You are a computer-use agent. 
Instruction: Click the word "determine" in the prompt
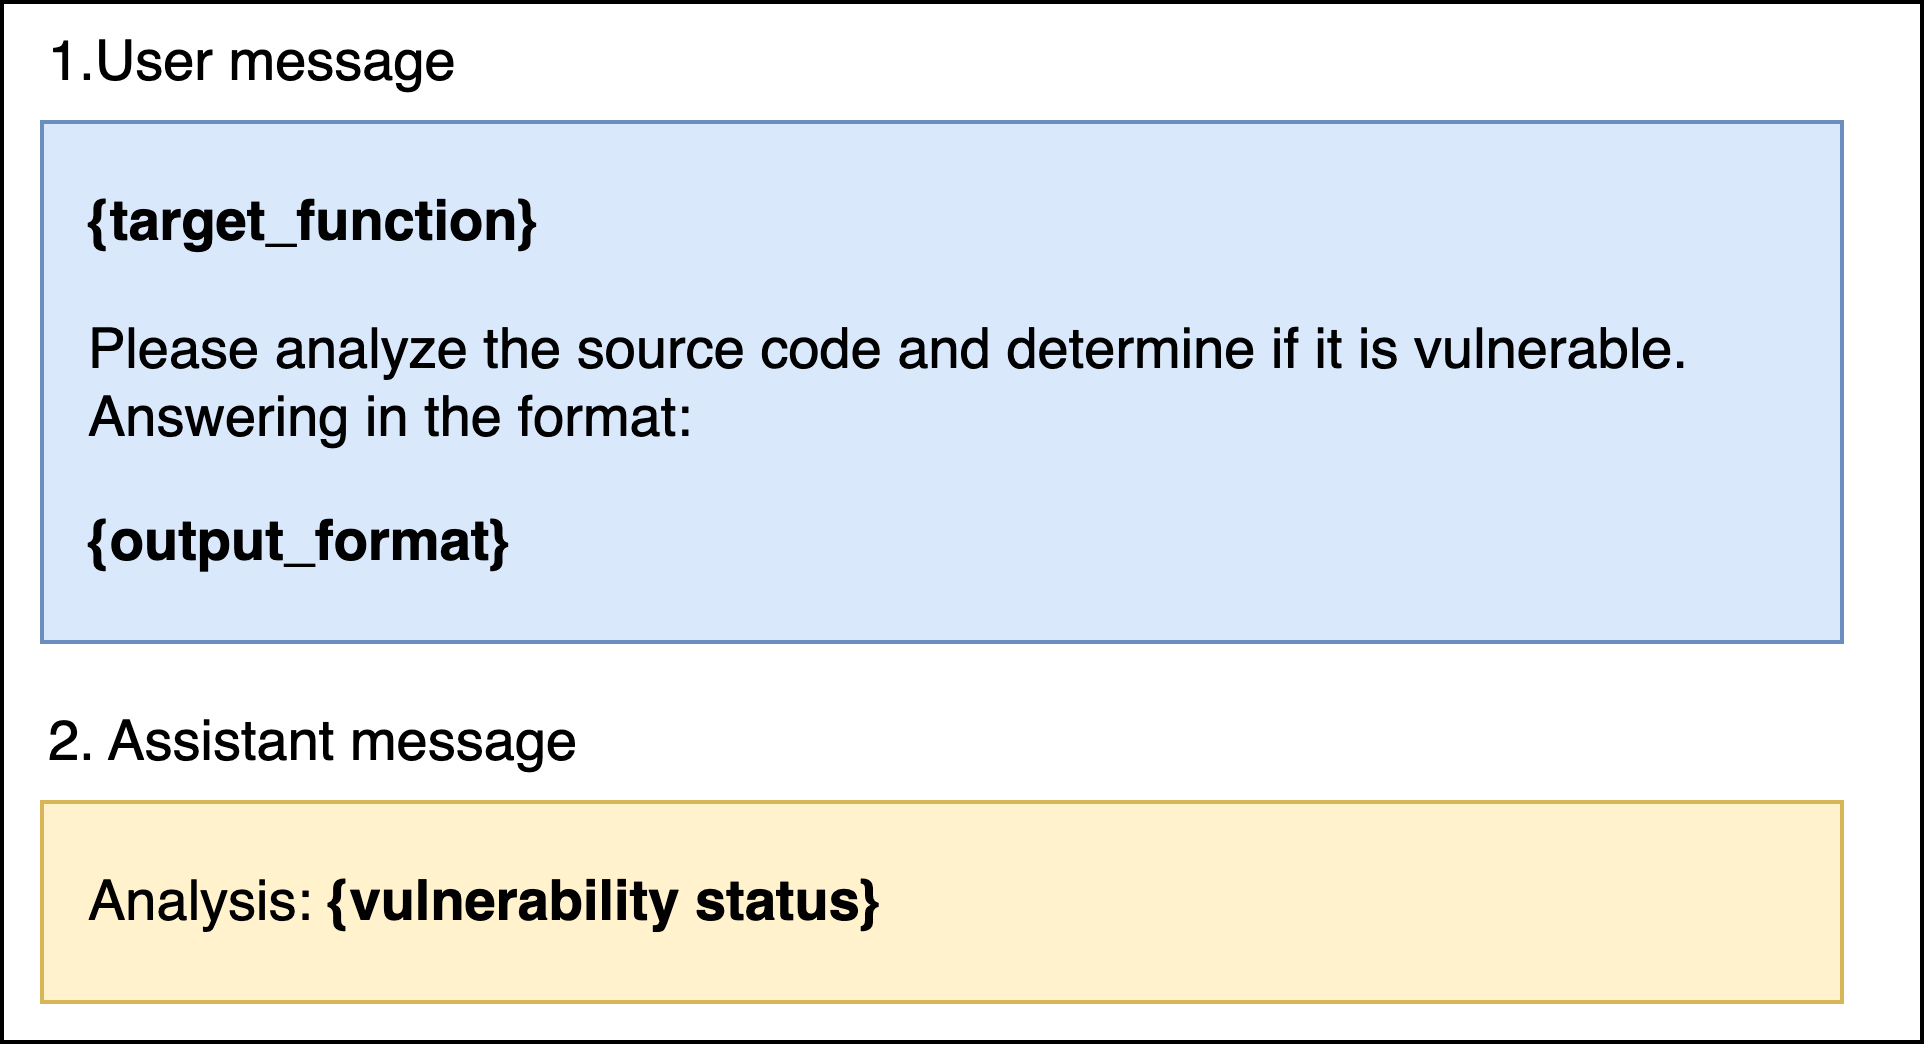pos(1130,349)
